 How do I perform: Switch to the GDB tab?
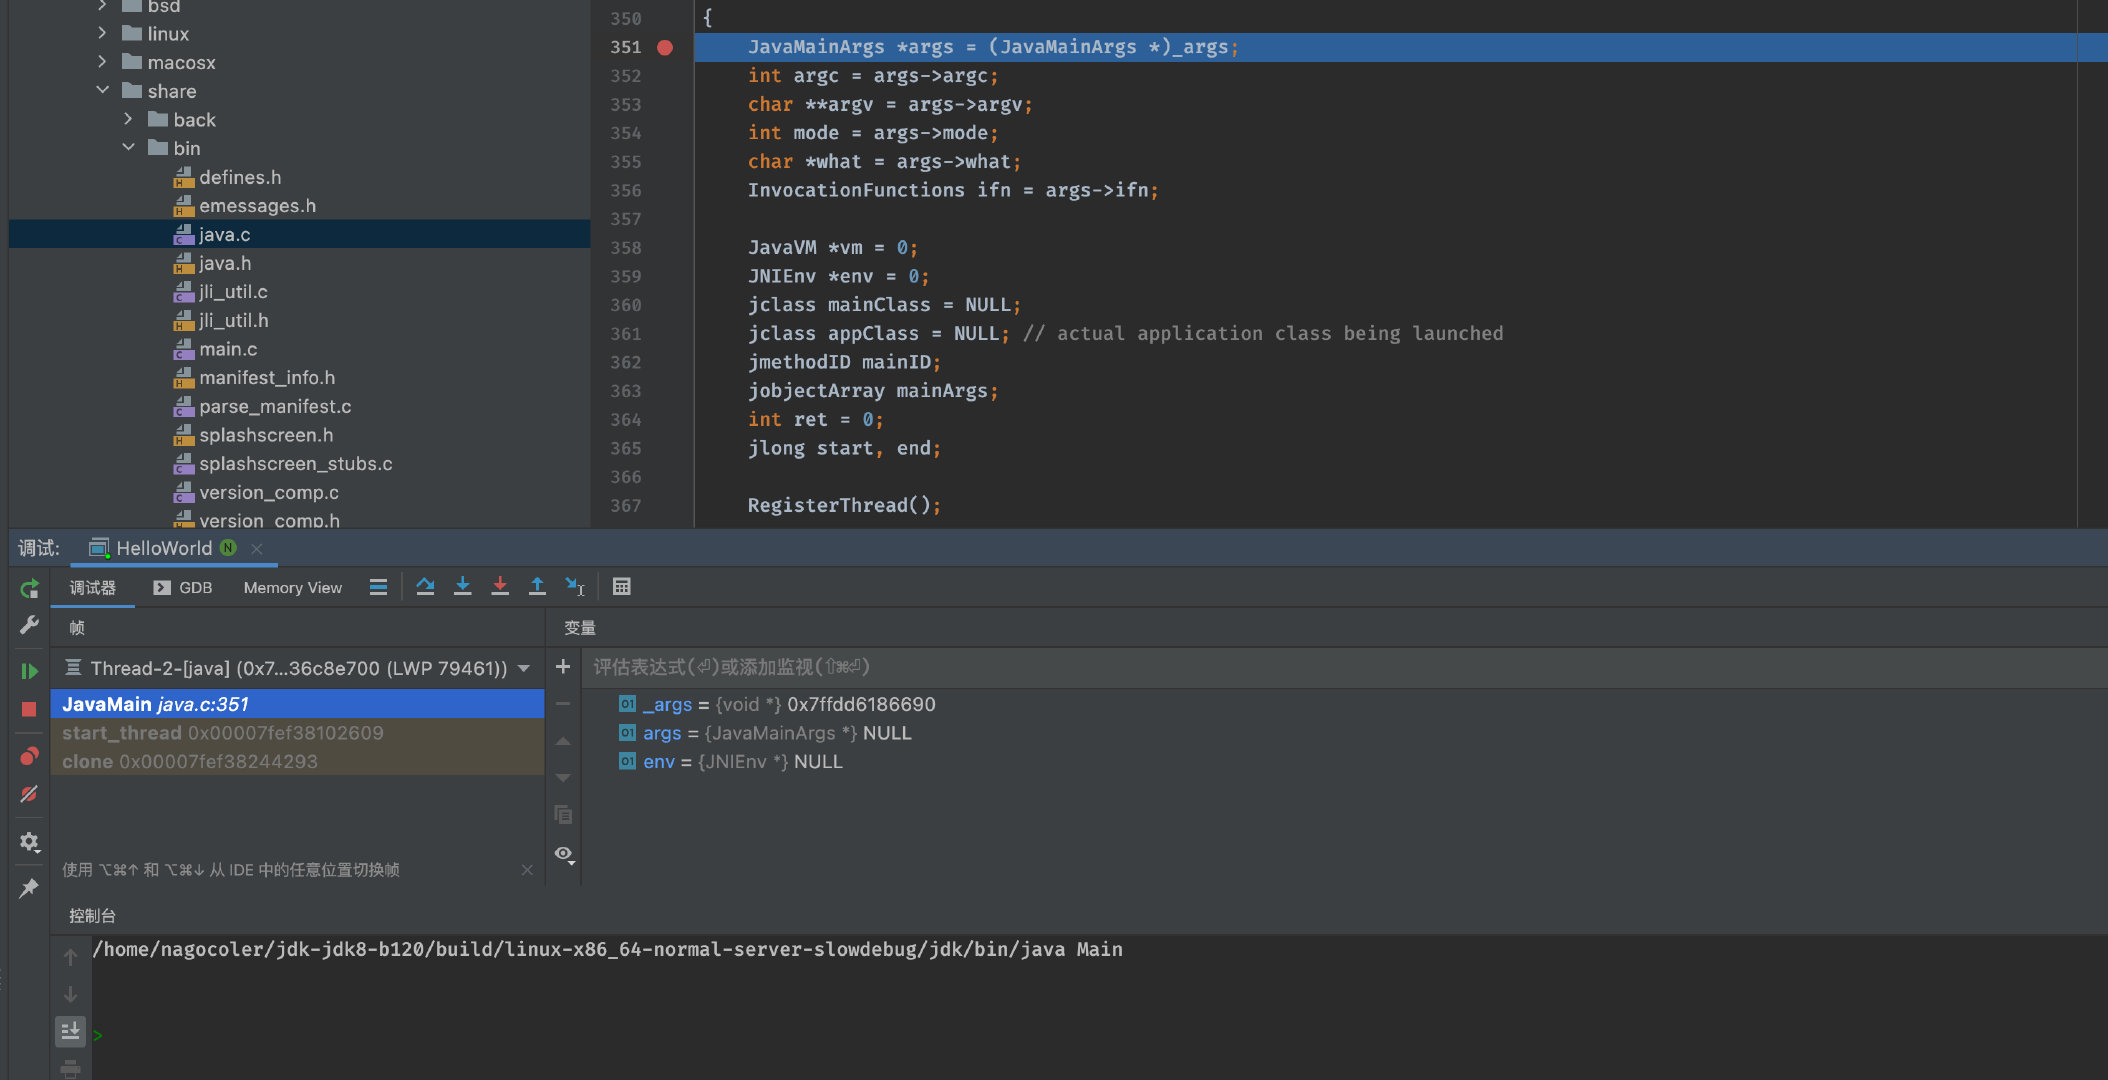coord(183,588)
